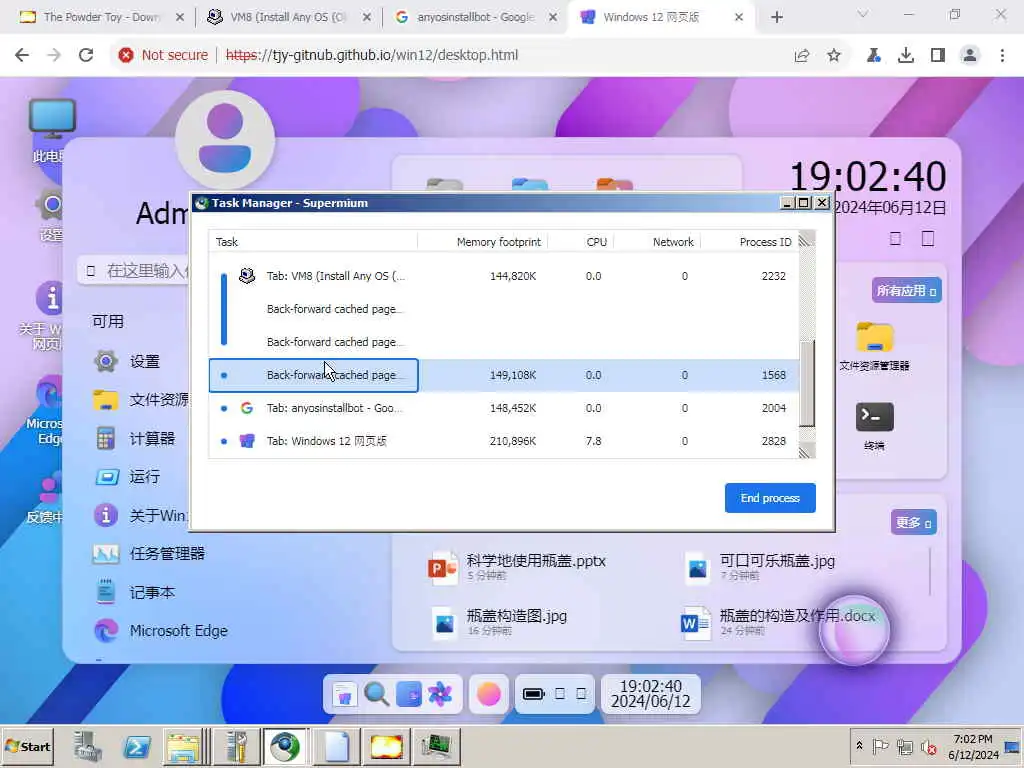Open the circuit-board monitor taskbar icon
The width and height of the screenshot is (1024, 768).
436,746
